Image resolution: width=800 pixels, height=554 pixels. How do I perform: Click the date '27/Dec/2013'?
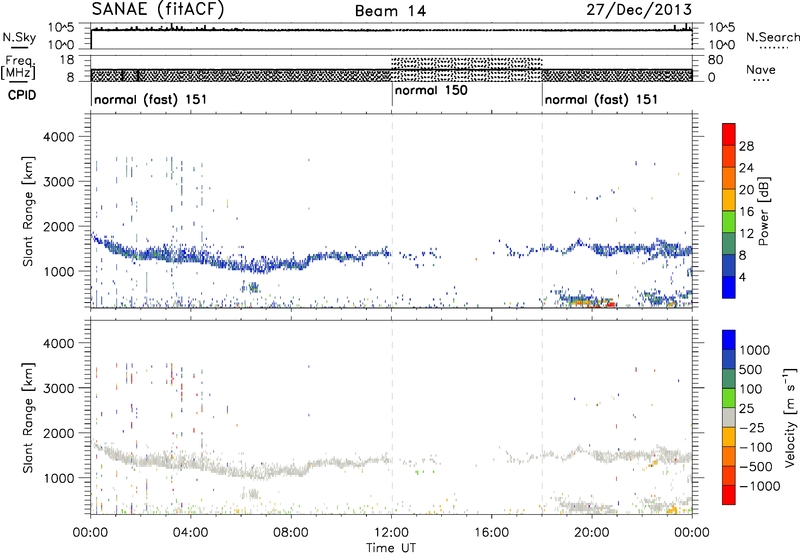click(639, 9)
